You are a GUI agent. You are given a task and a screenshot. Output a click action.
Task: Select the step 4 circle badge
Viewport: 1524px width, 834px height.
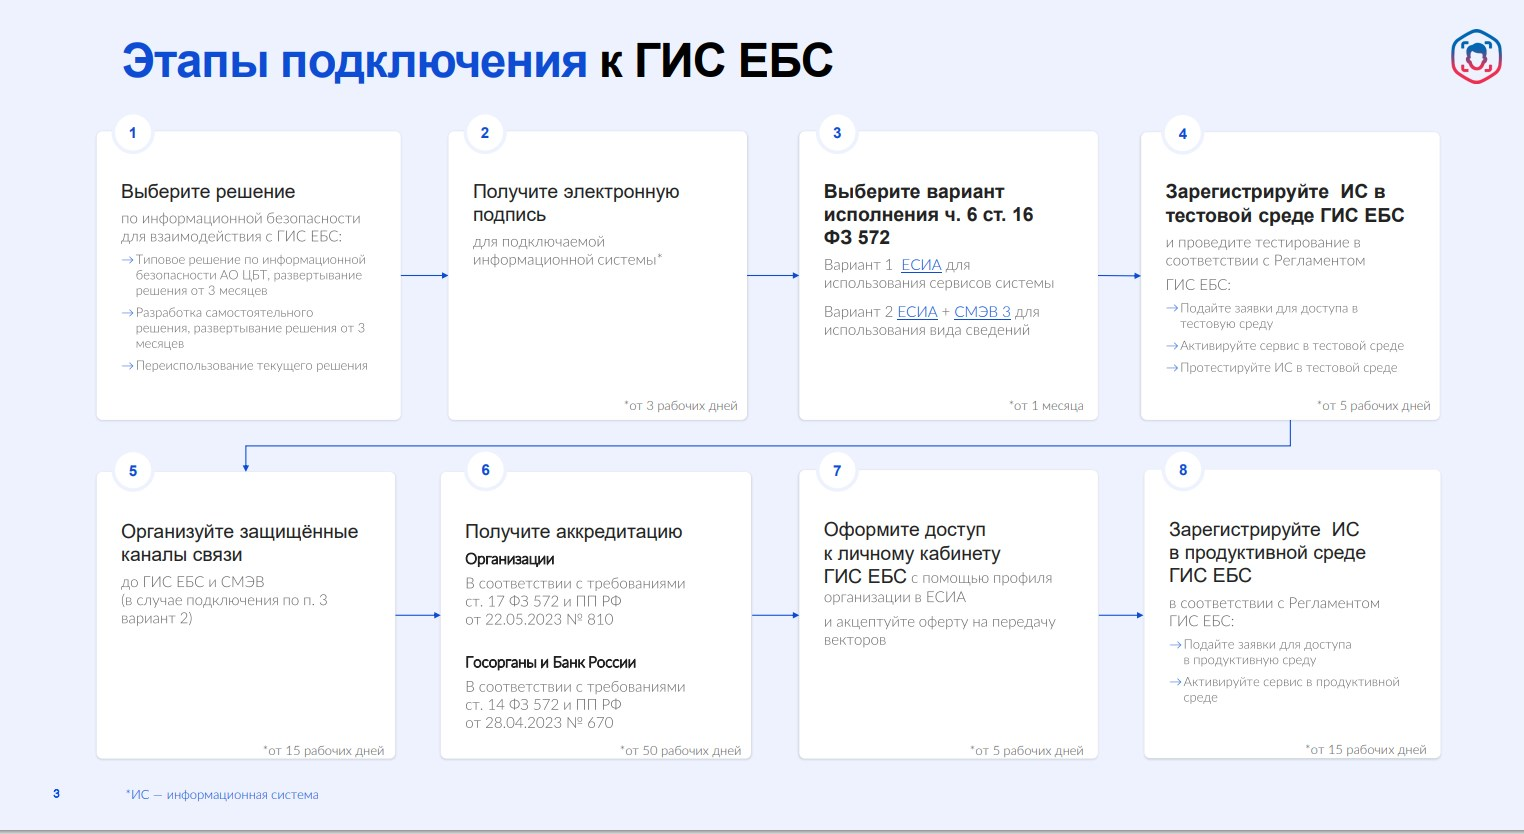1183,134
